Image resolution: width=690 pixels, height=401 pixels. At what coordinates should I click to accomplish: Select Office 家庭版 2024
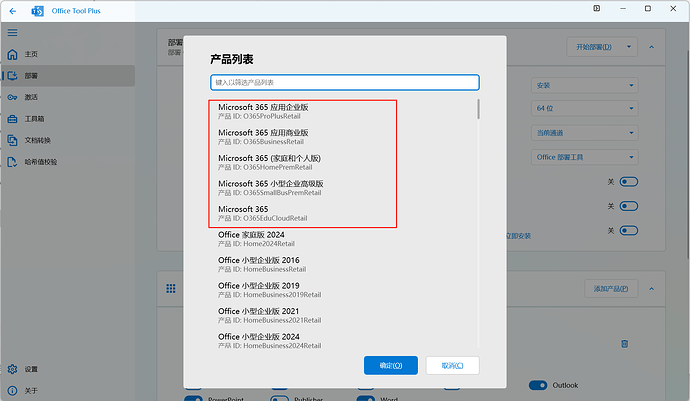343,239
